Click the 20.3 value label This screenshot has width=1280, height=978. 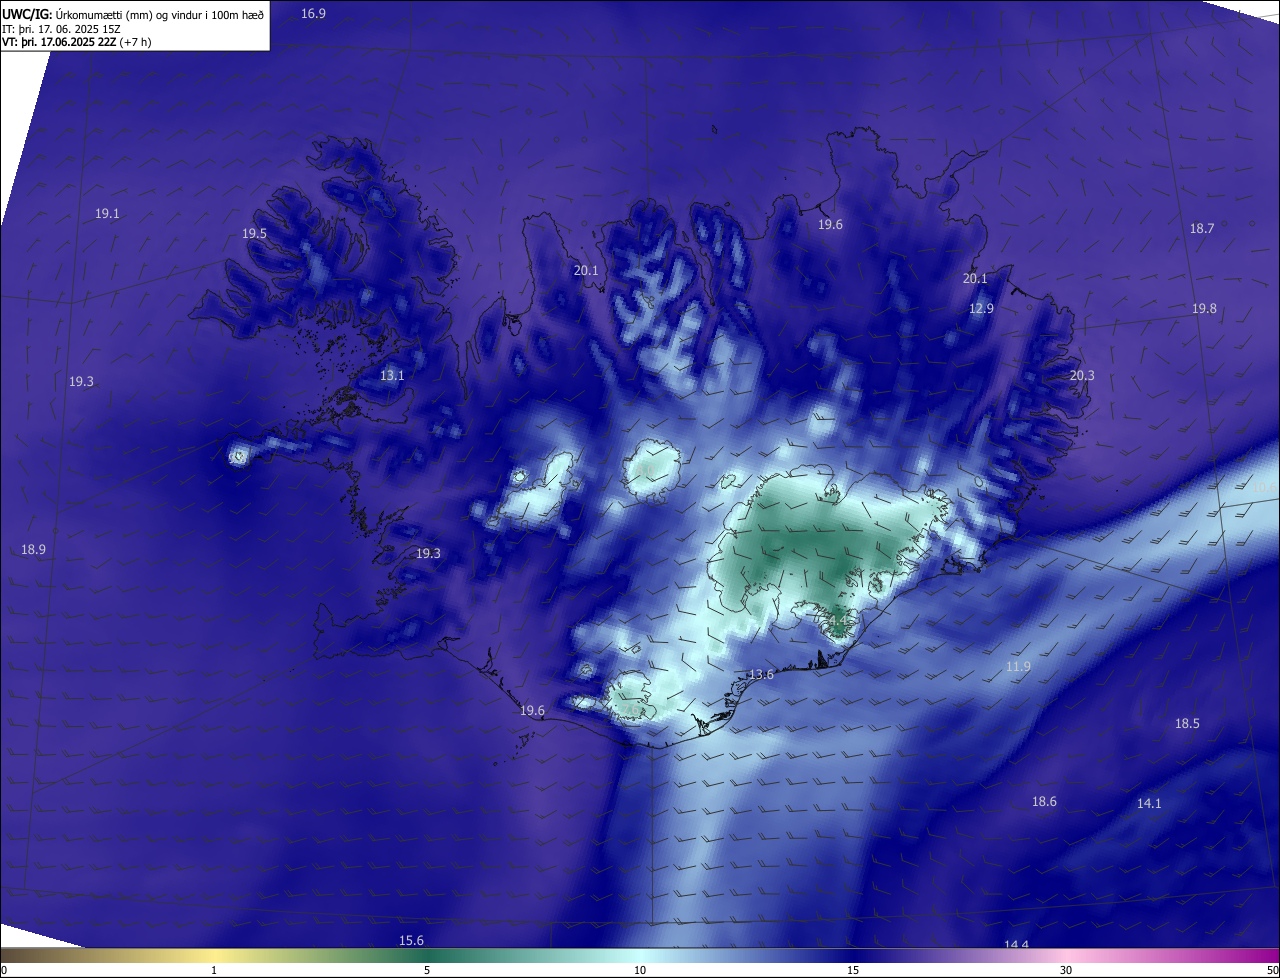[x=1082, y=375]
